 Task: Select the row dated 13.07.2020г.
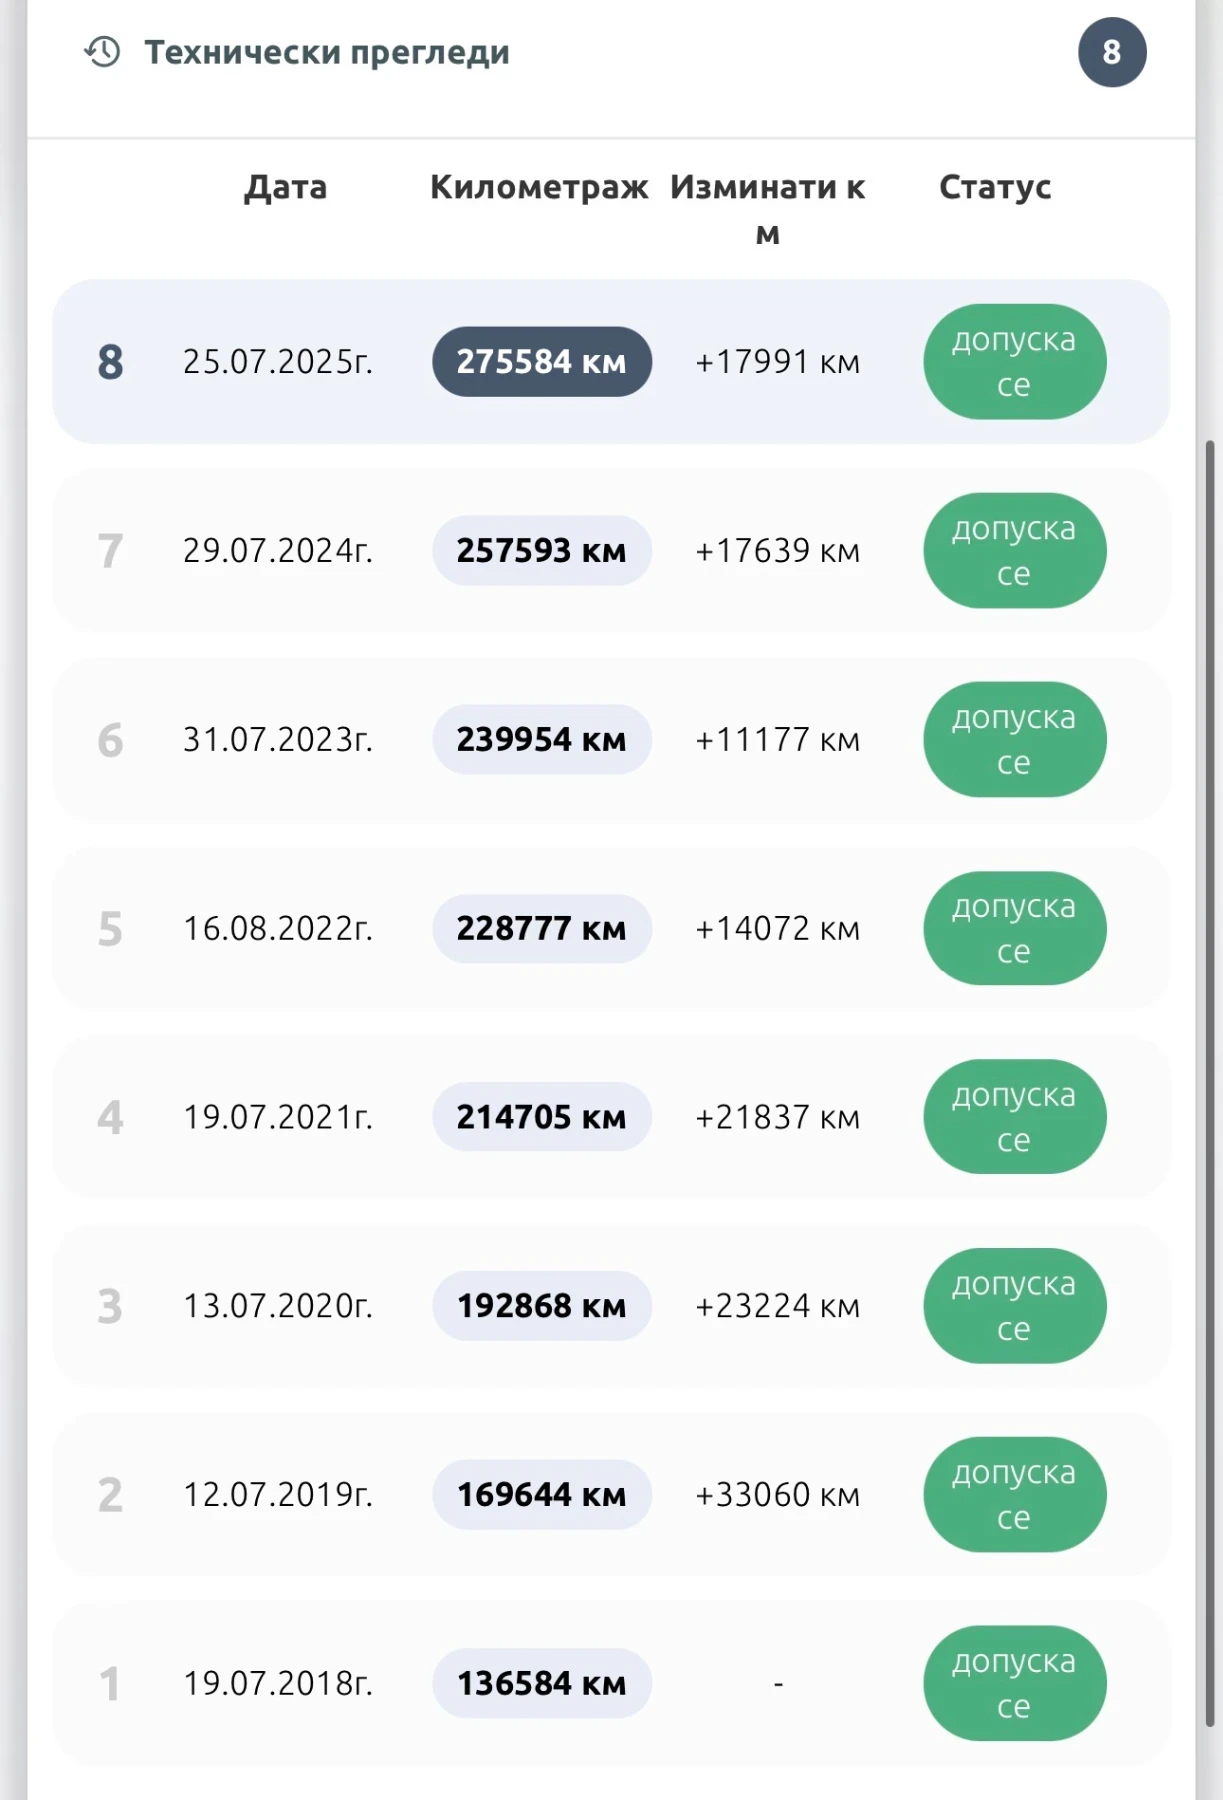611,1306
